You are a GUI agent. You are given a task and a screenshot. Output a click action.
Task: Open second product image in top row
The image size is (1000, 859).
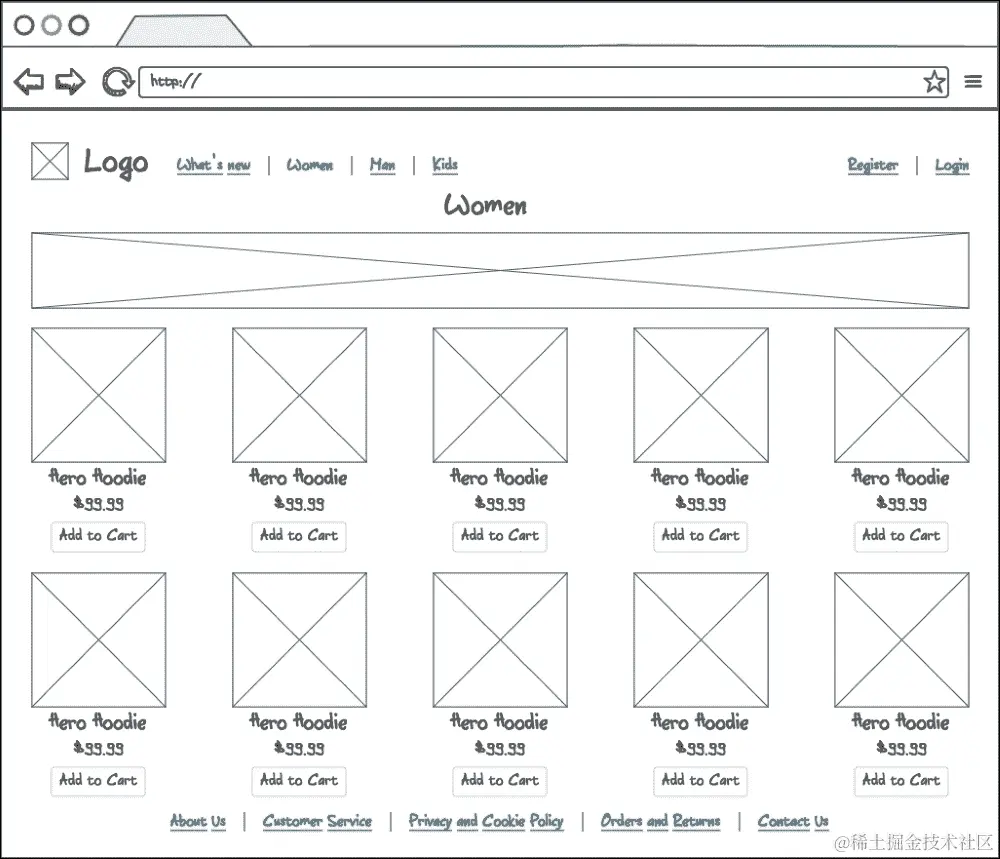pyautogui.click(x=299, y=395)
